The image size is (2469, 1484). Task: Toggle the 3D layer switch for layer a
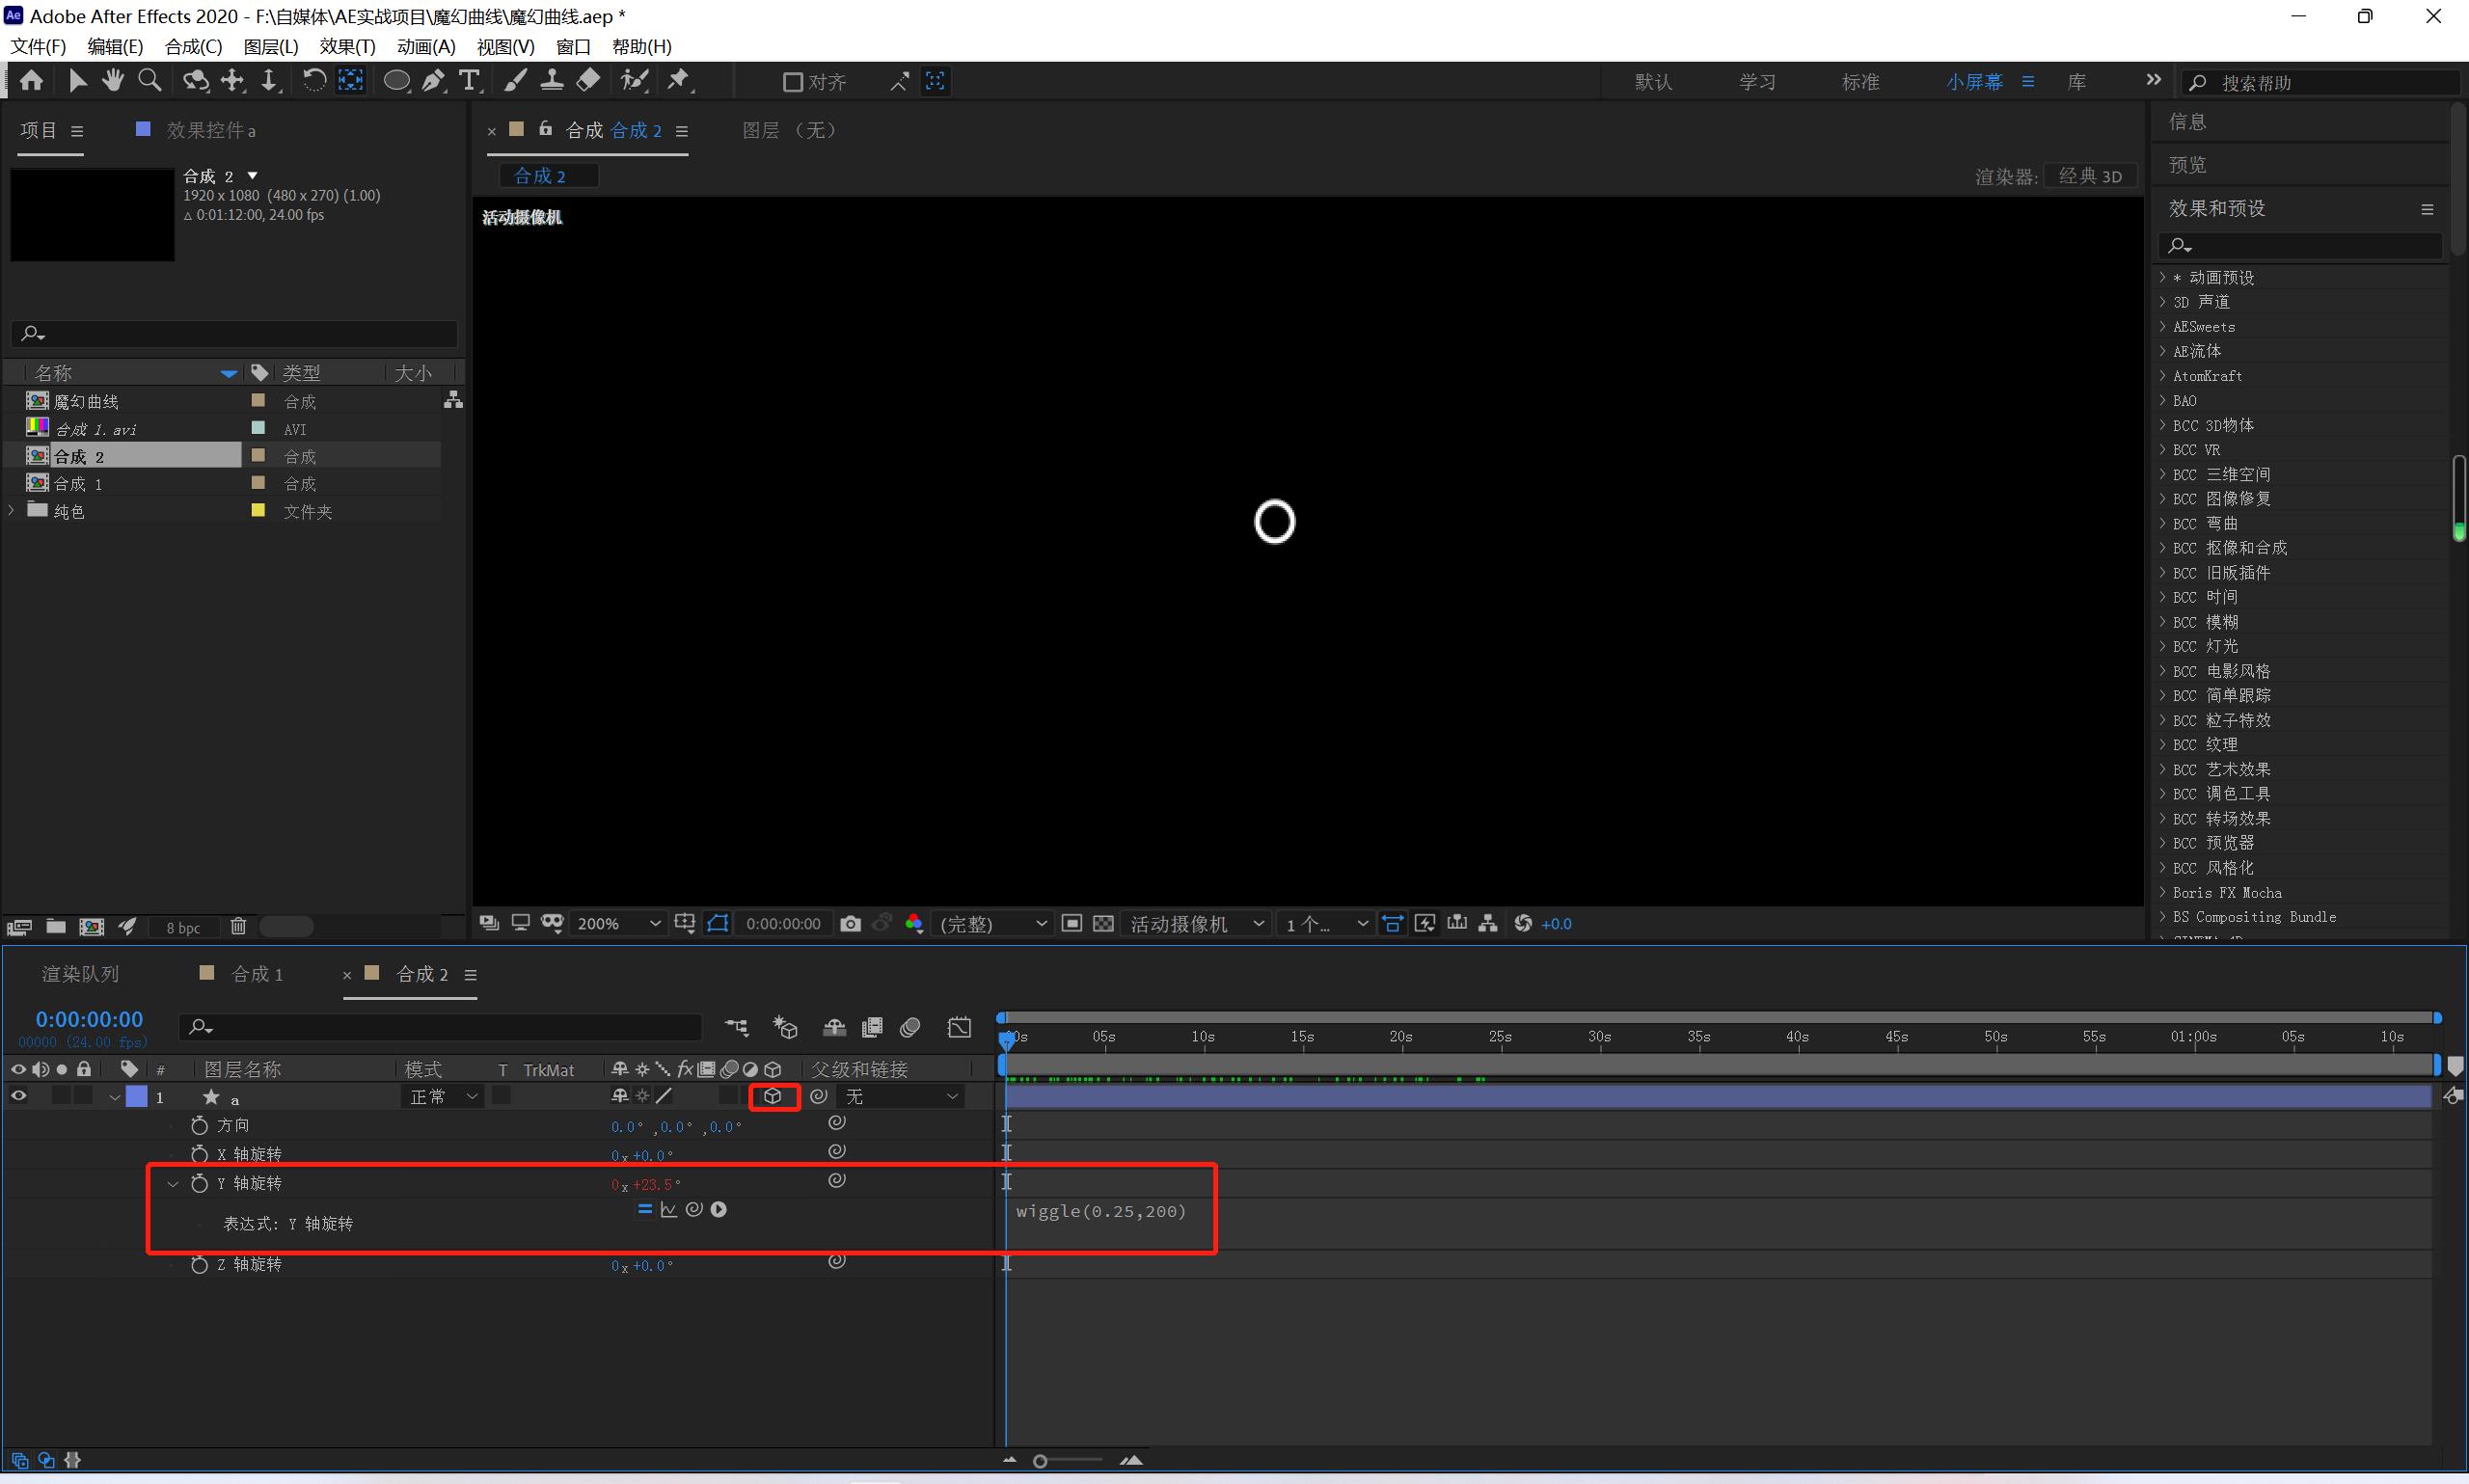[x=773, y=1097]
